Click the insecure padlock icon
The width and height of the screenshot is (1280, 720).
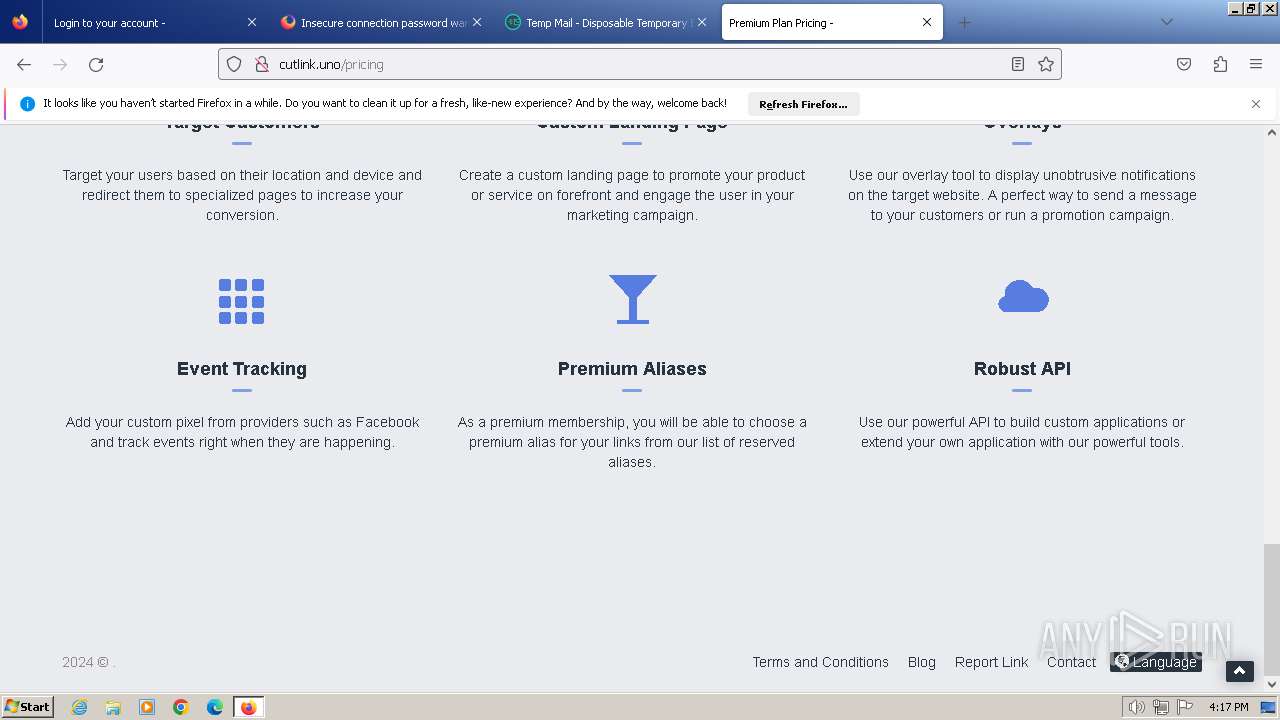[x=262, y=64]
